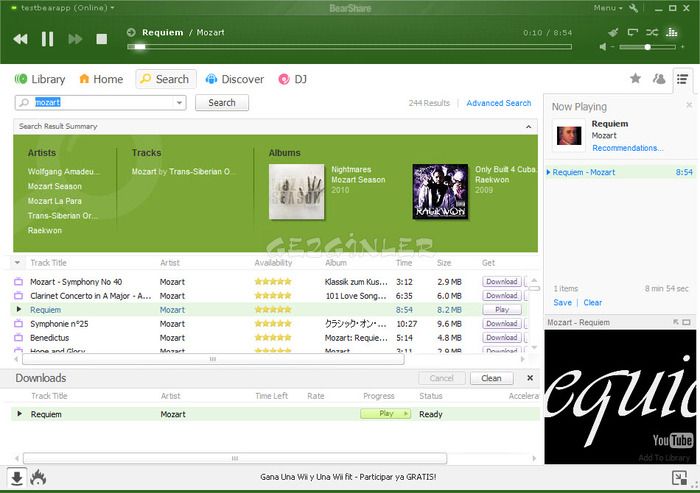
Task: Open the friends contacts icon
Action: 659,79
